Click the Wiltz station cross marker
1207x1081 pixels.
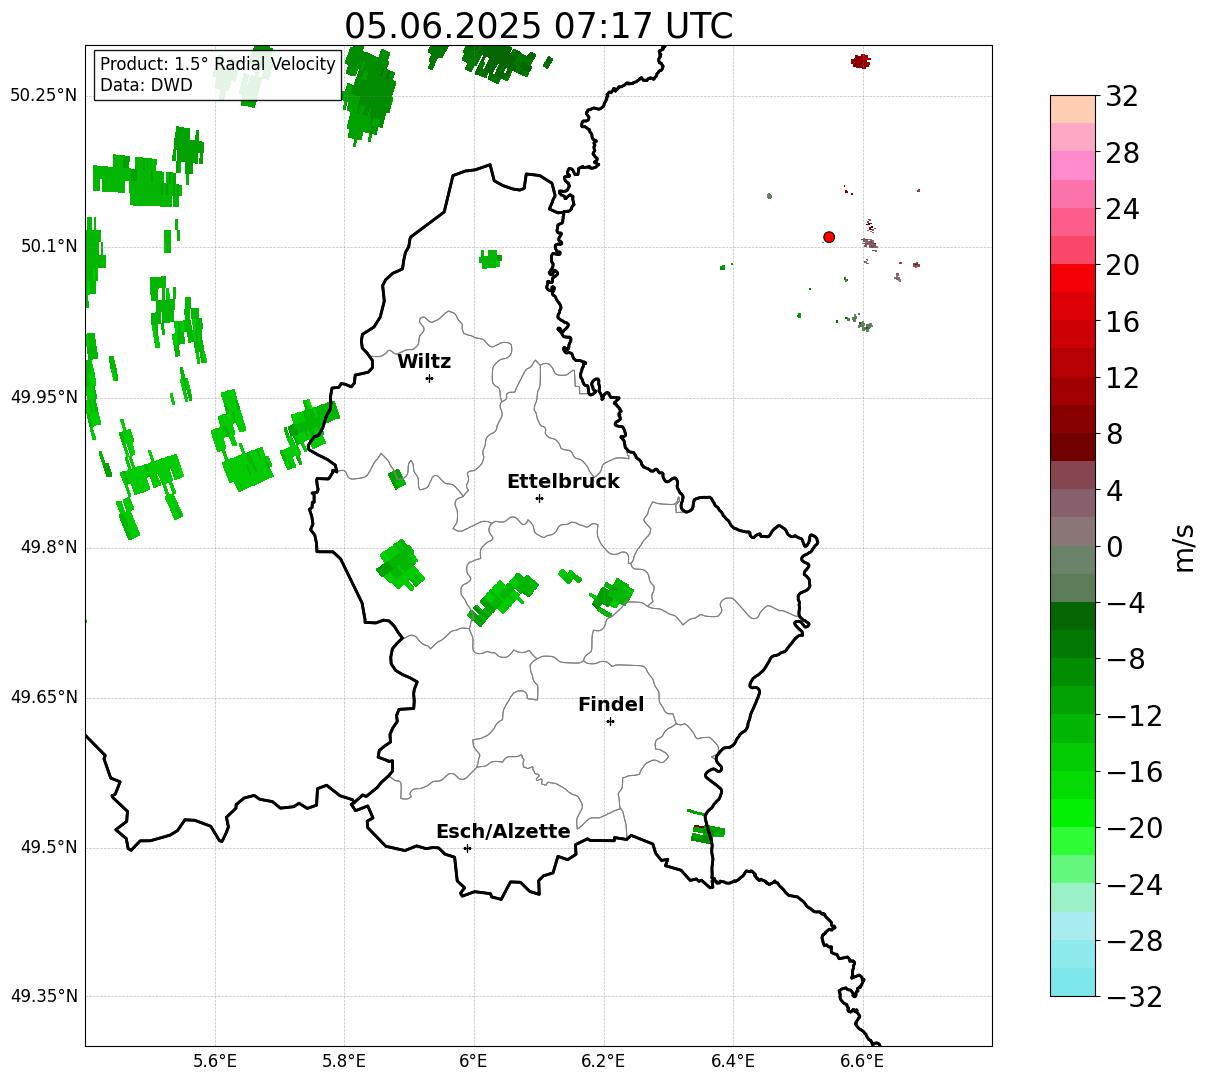429,378
